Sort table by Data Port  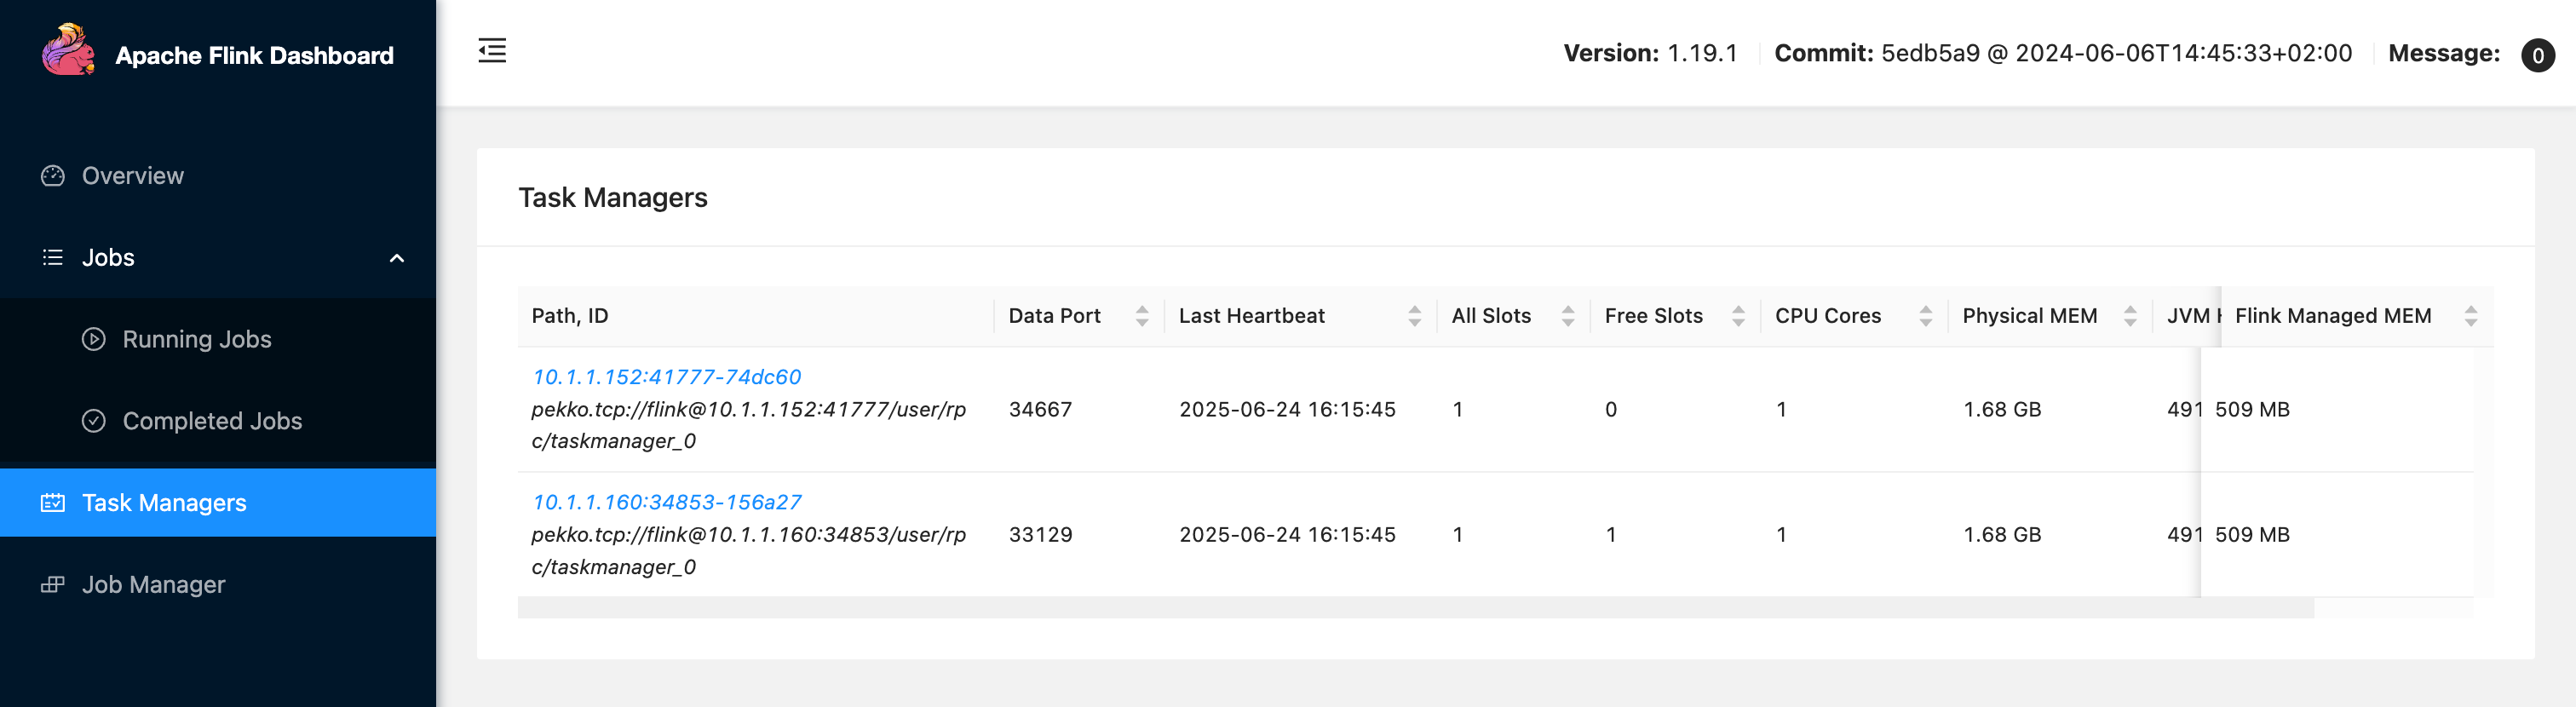tap(1141, 316)
